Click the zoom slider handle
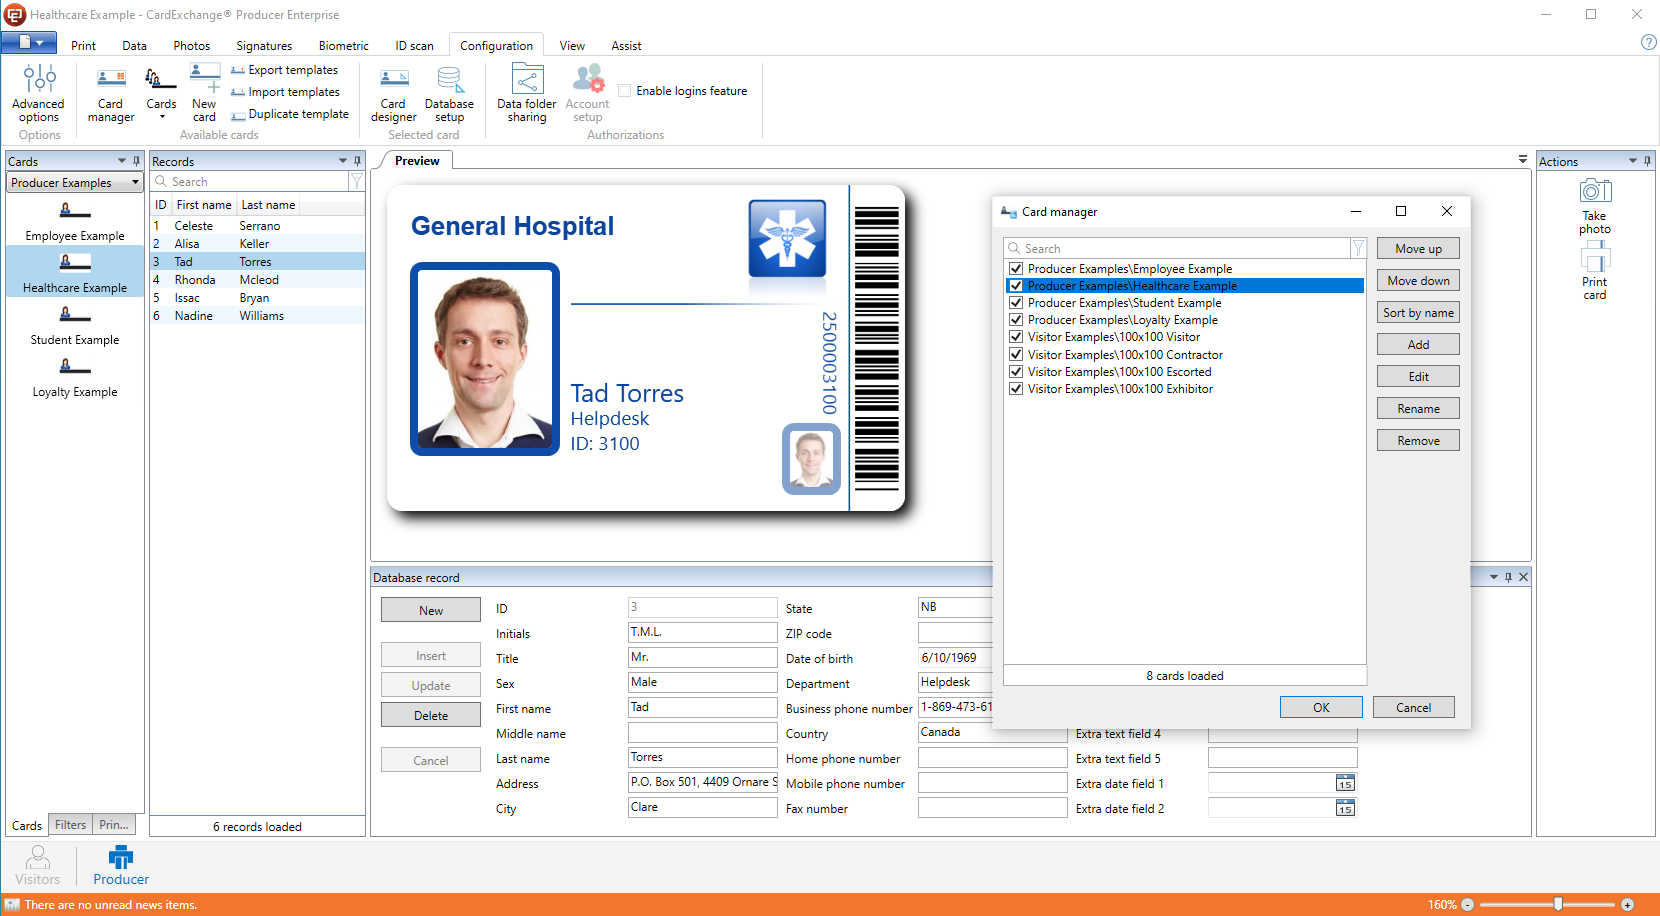 [x=1558, y=904]
